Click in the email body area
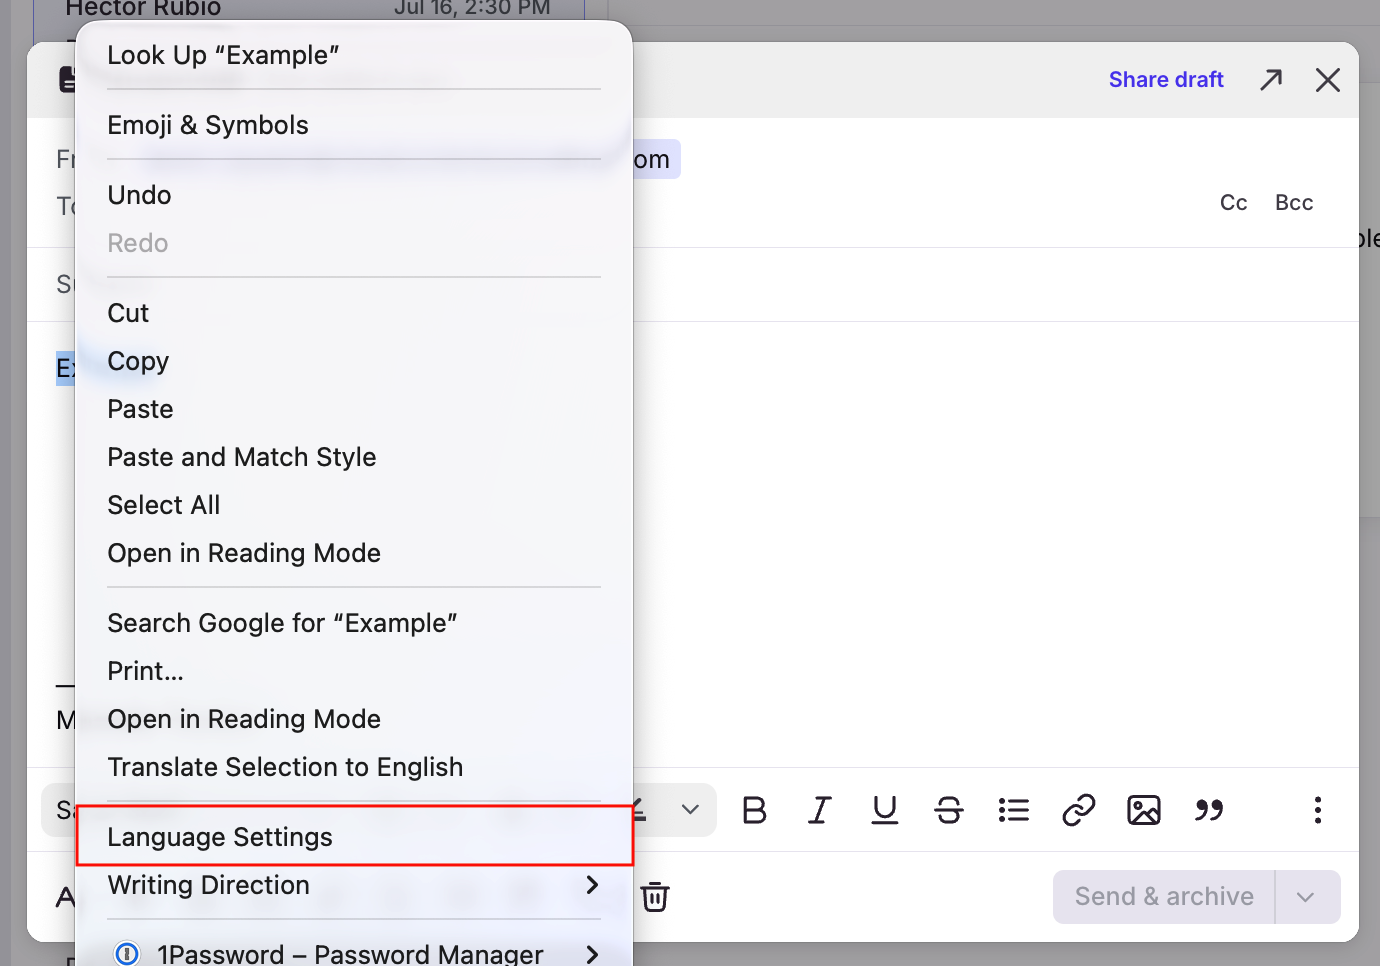The width and height of the screenshot is (1380, 966). 995,545
